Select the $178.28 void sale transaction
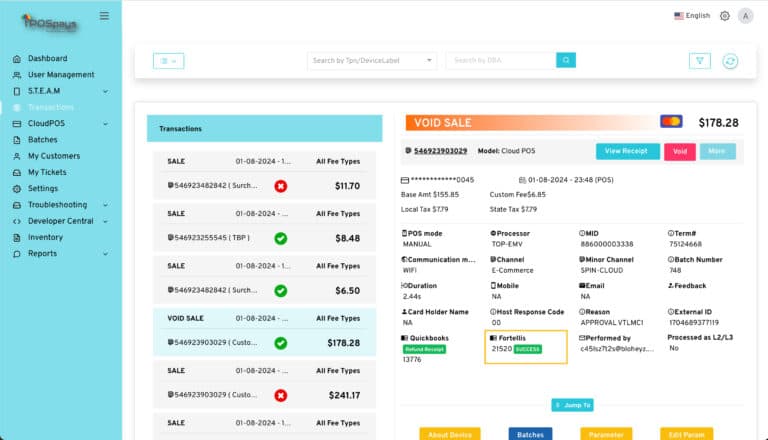Screen dimensions: 768x440 click(264, 332)
